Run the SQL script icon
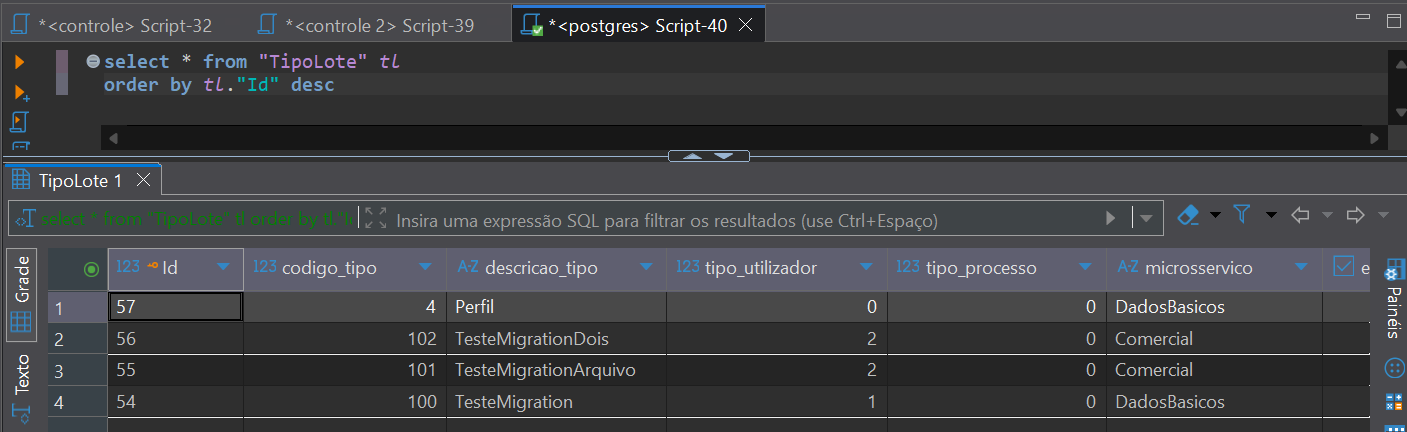This screenshot has width=1407, height=432. click(19, 122)
